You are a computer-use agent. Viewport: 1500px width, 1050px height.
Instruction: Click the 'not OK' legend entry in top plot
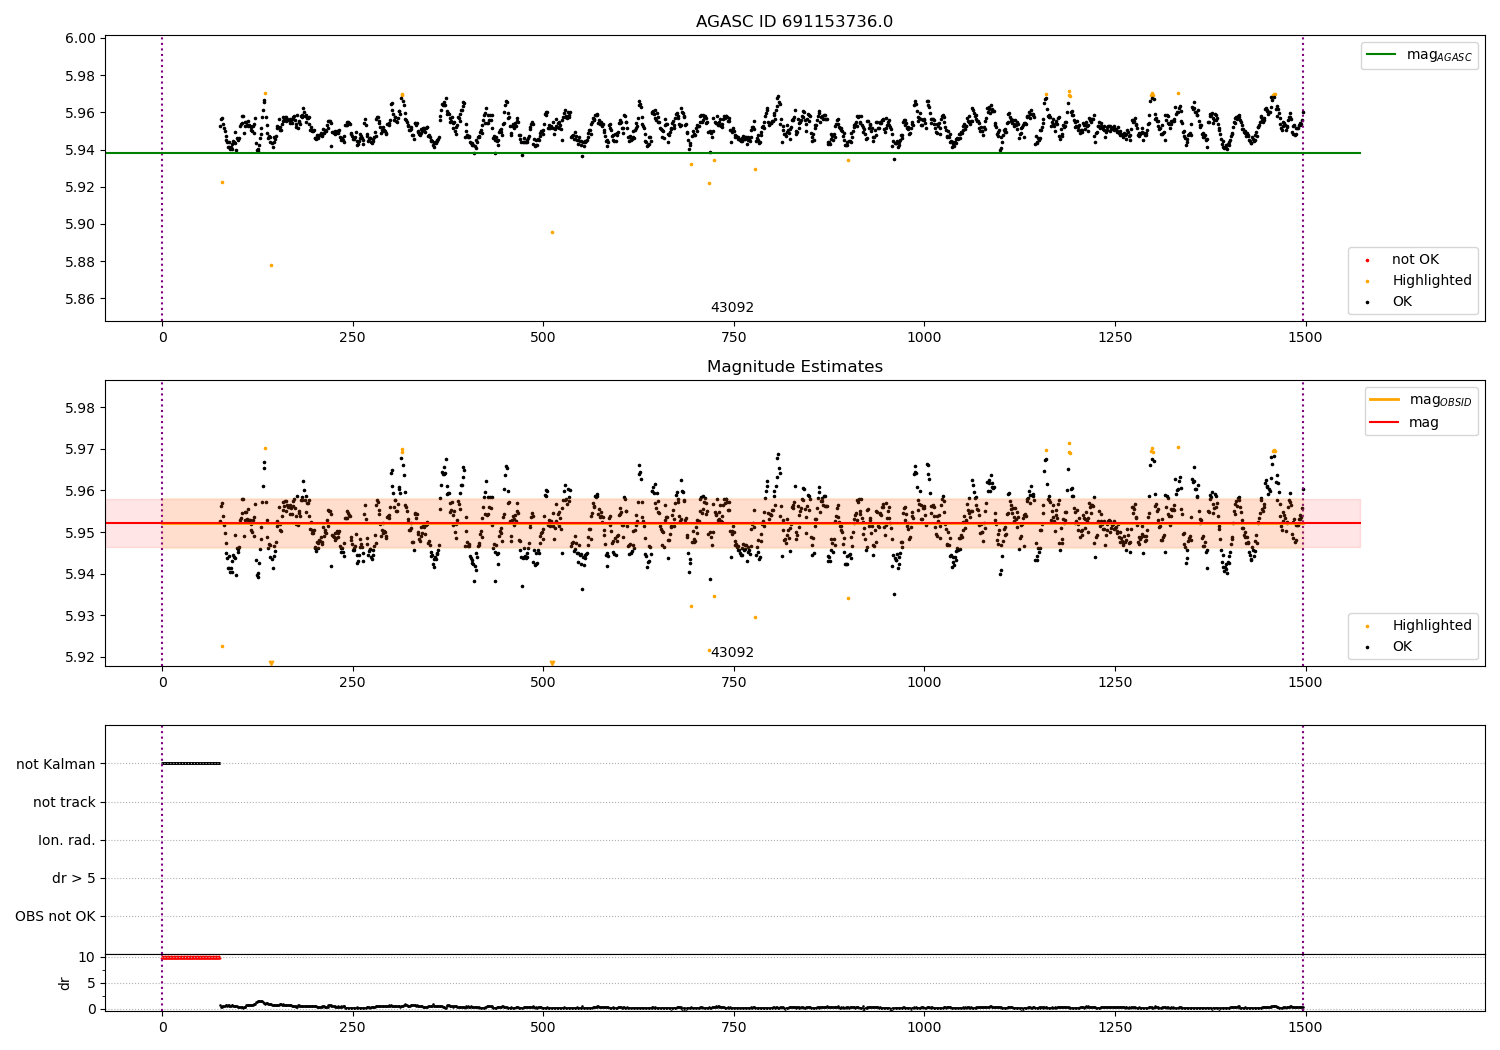coord(1415,260)
